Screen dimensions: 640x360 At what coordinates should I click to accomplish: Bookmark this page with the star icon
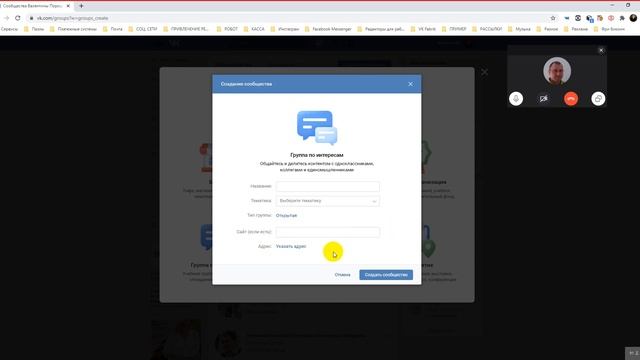(x=553, y=18)
